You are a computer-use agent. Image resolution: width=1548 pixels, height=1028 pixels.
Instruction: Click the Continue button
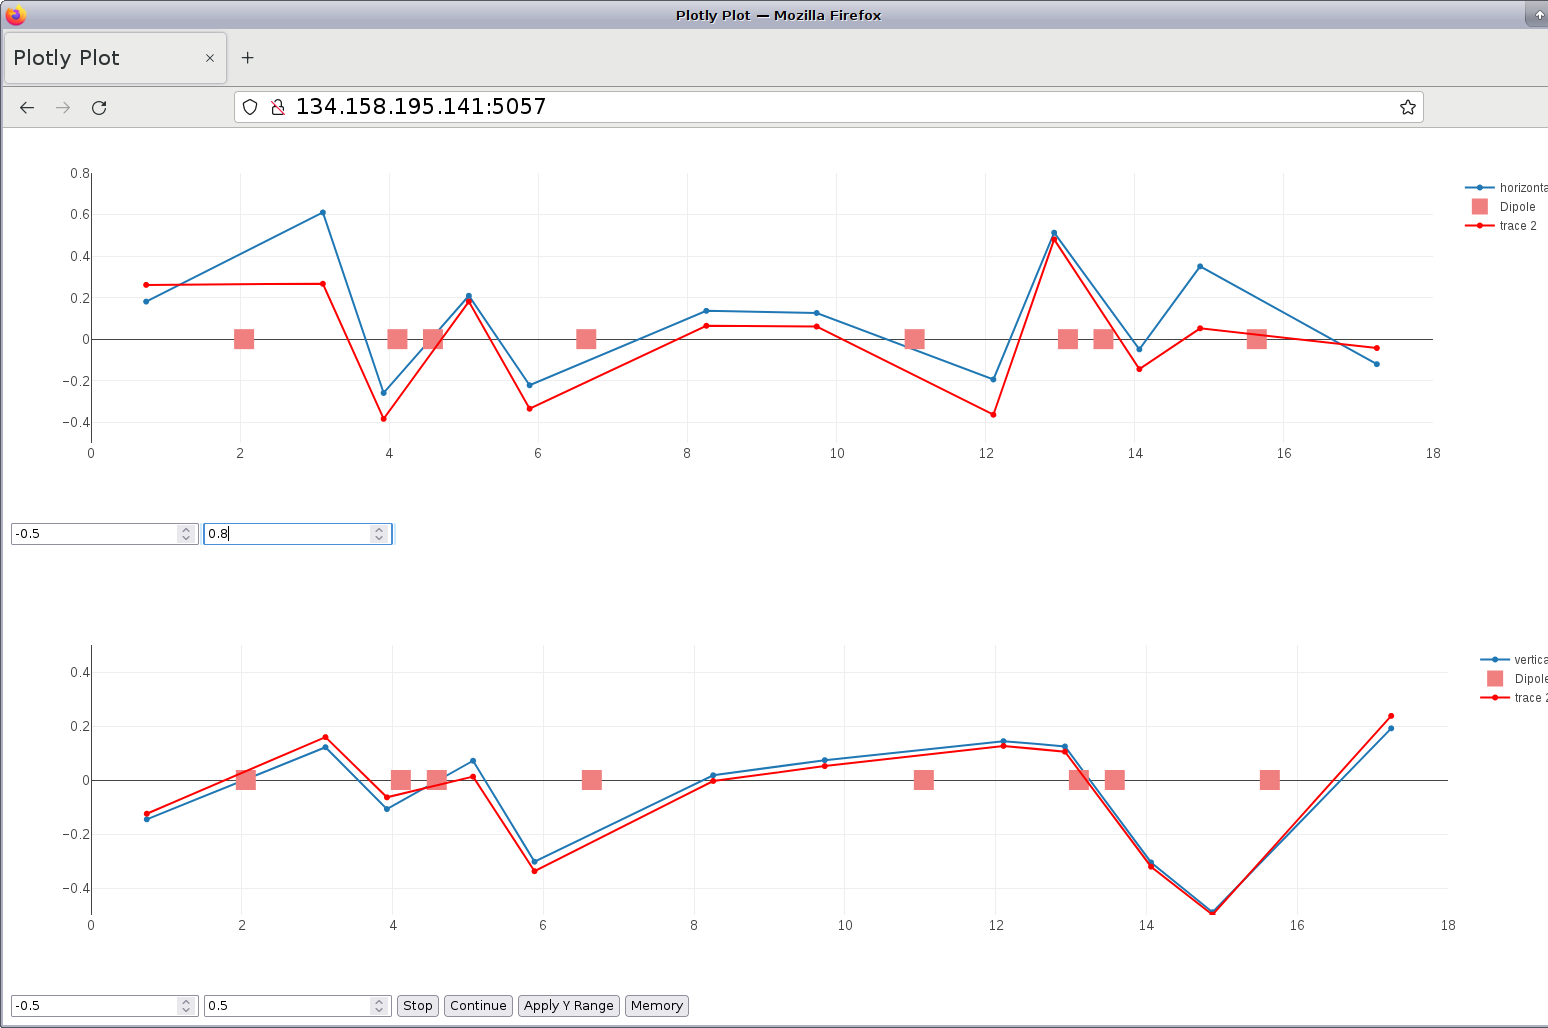pyautogui.click(x=478, y=1006)
